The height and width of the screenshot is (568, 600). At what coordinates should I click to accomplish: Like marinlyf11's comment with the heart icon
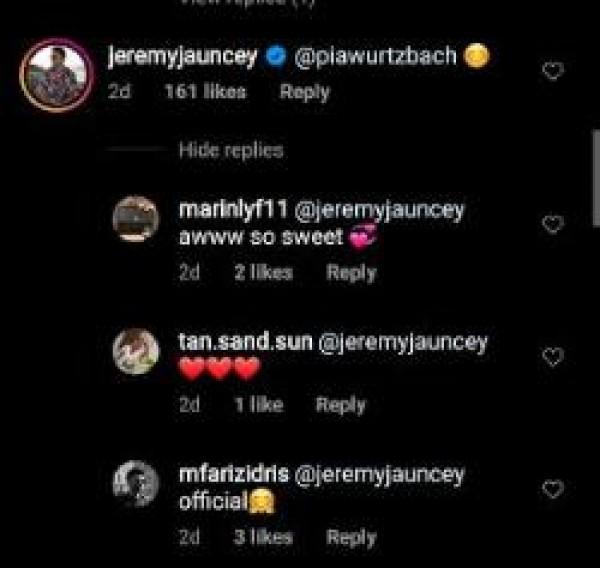[552, 224]
